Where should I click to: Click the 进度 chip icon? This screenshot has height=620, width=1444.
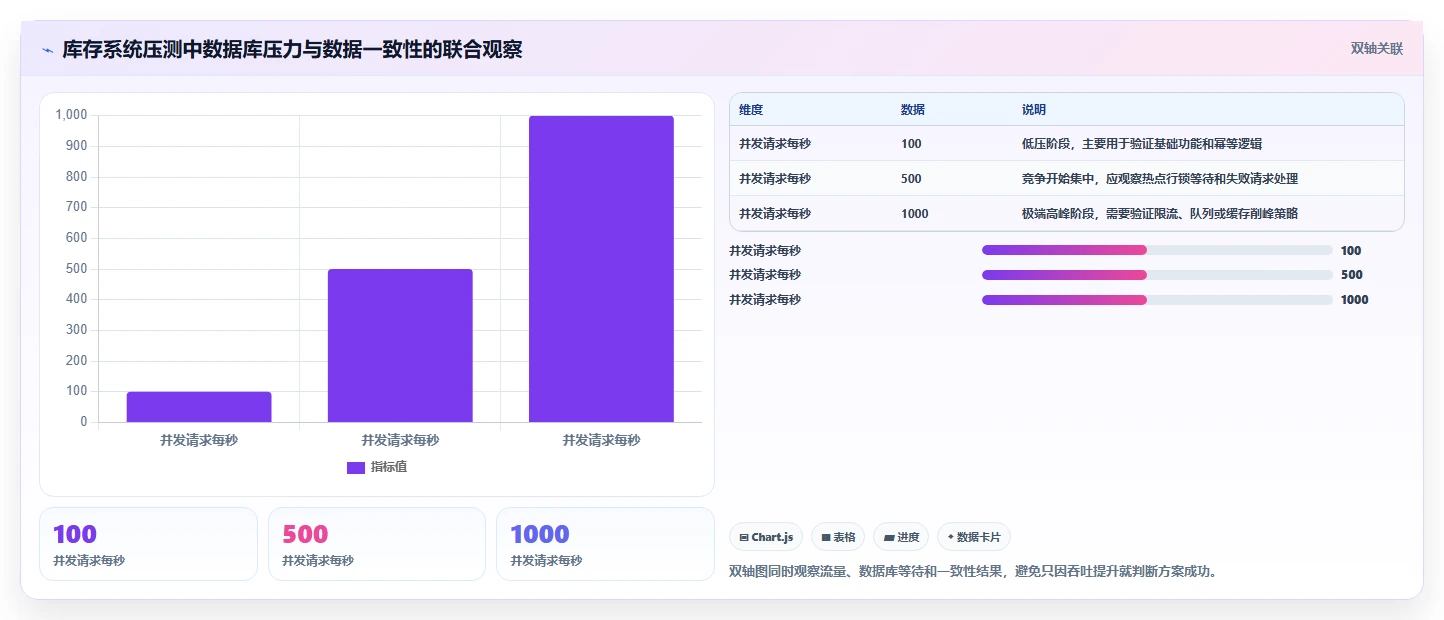tap(889, 537)
